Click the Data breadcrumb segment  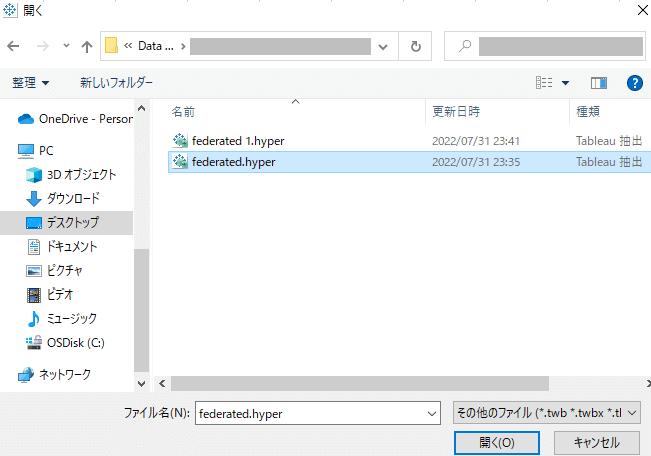156,46
